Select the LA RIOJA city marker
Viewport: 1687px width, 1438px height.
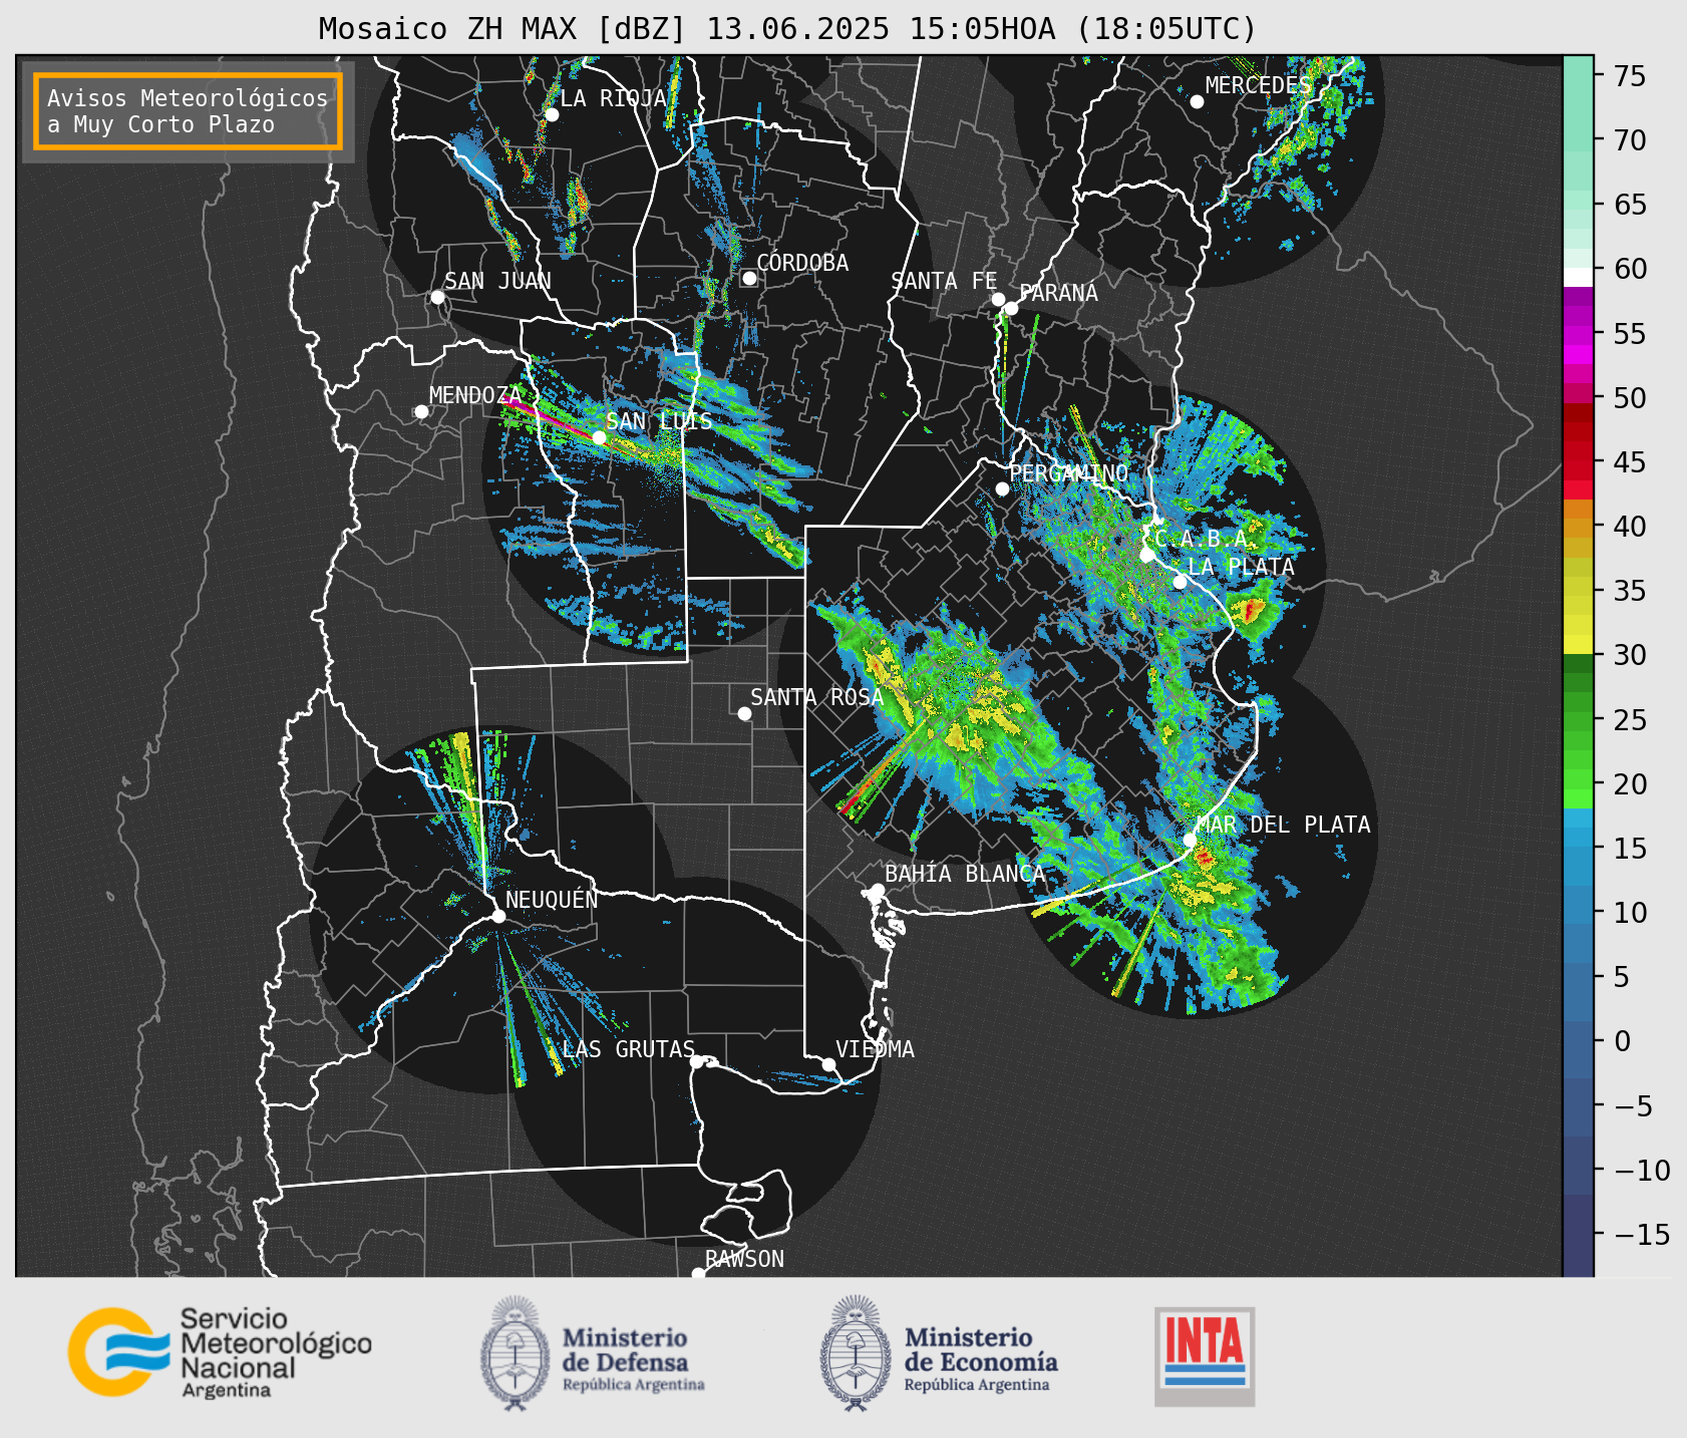(x=552, y=115)
